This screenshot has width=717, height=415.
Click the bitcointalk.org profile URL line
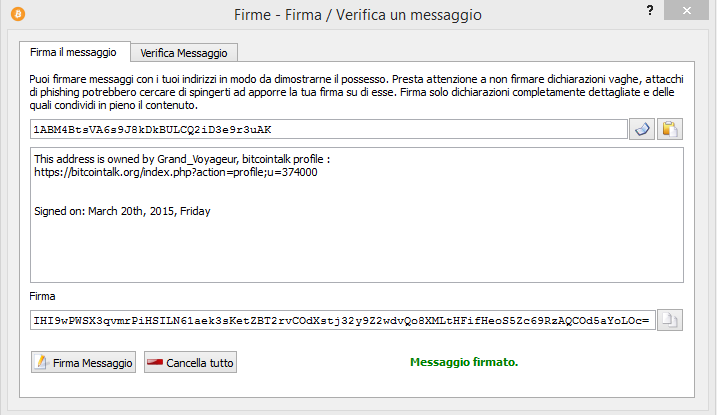pyautogui.click(x=176, y=172)
